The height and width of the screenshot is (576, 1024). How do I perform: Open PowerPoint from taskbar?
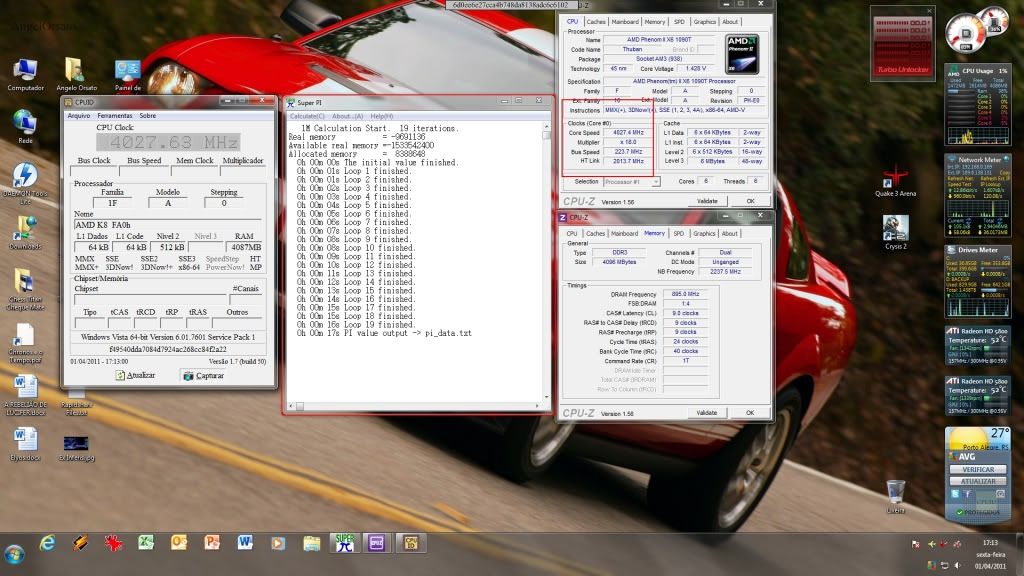[212, 543]
